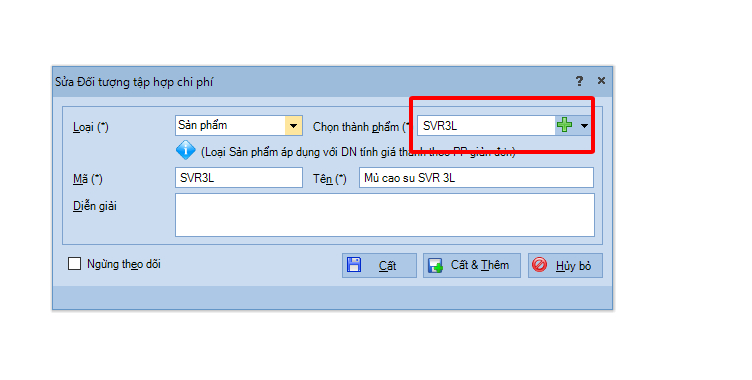This screenshot has height=380, width=752.
Task: Click the Sản phẩm combo box value
Action: point(231,126)
